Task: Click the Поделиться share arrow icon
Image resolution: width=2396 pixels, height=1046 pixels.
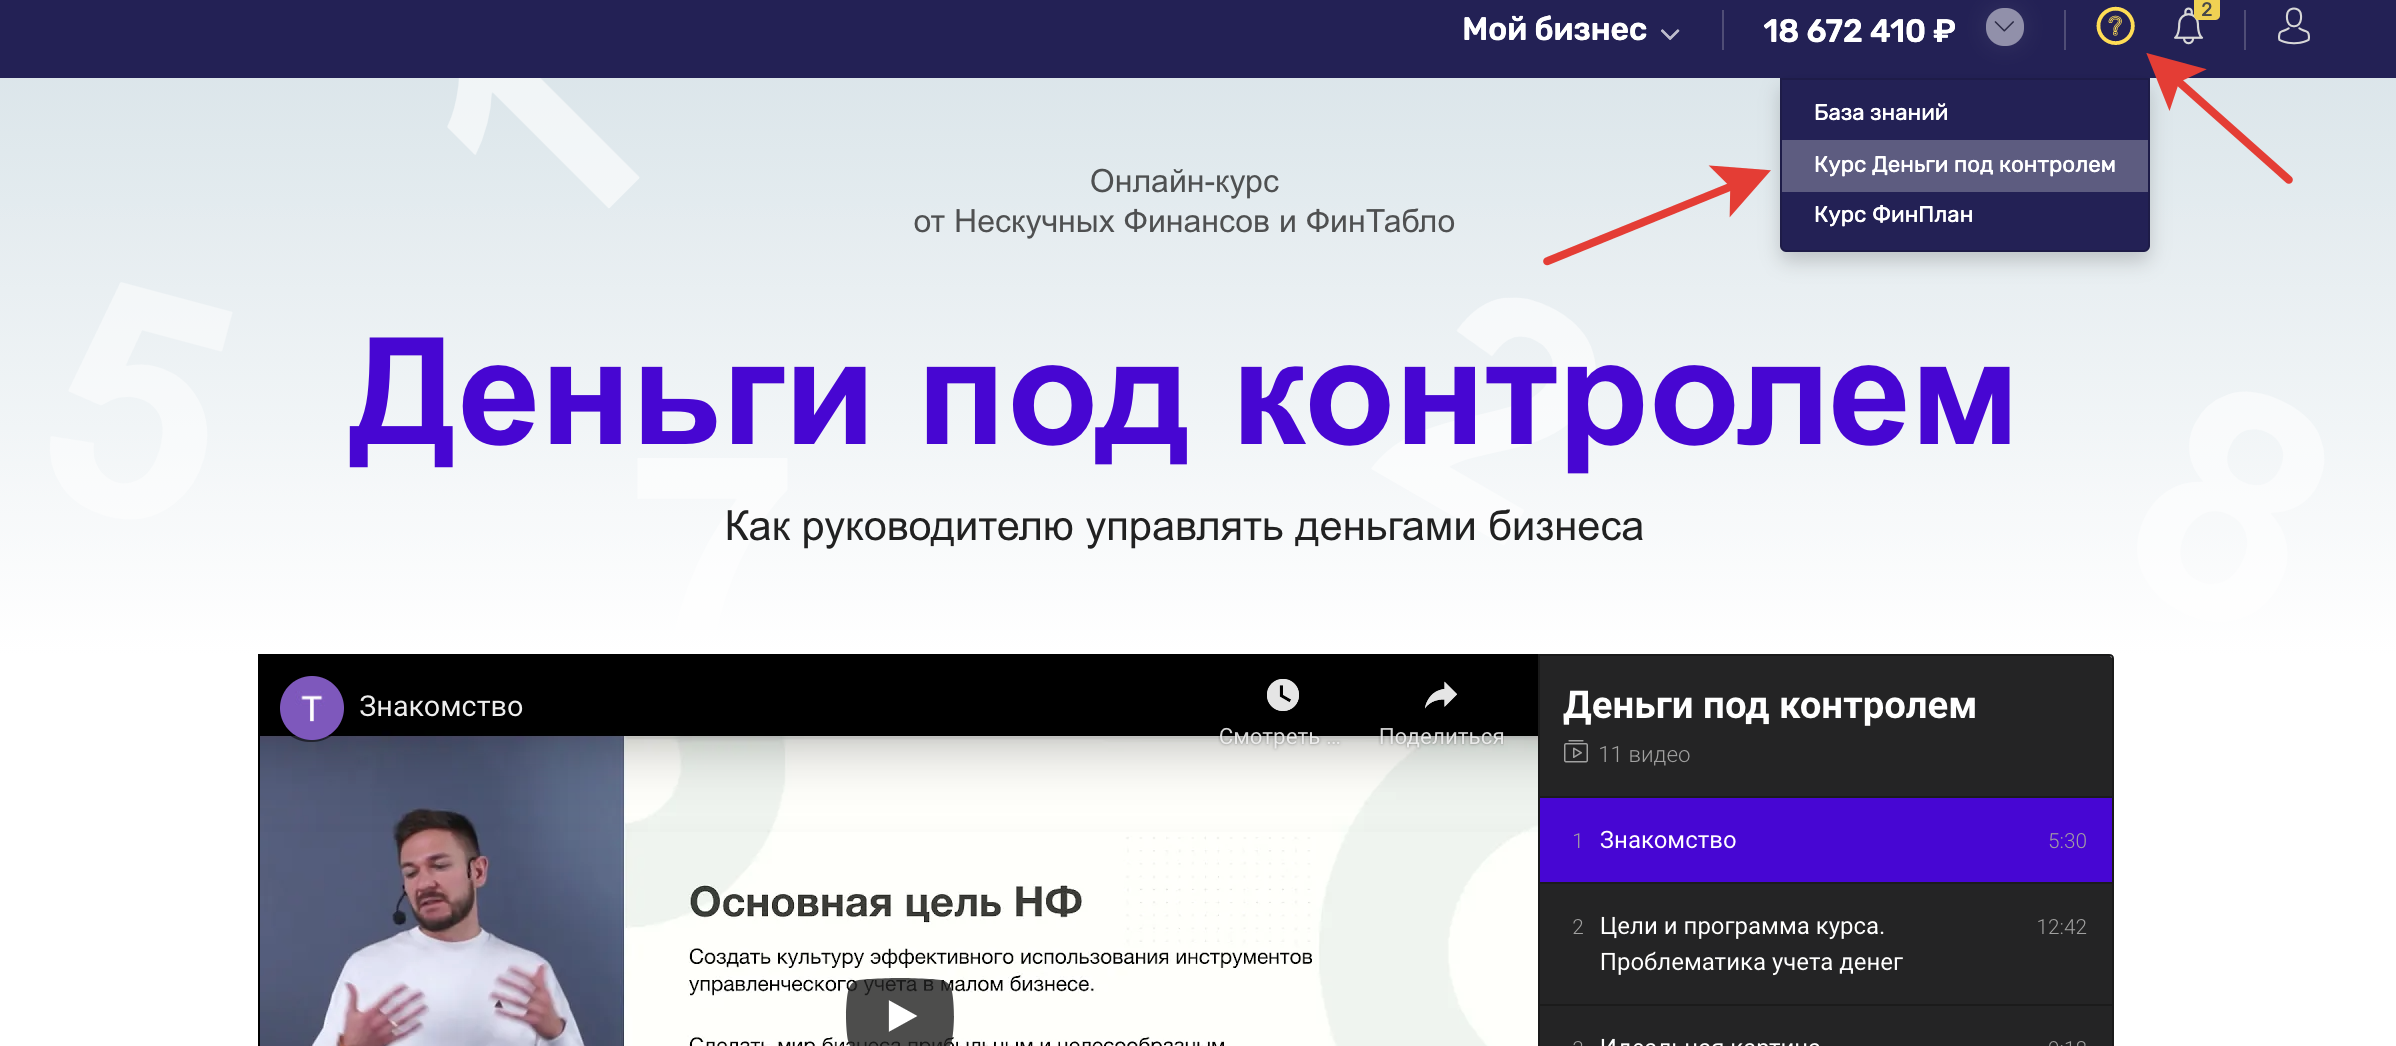Action: [1440, 695]
